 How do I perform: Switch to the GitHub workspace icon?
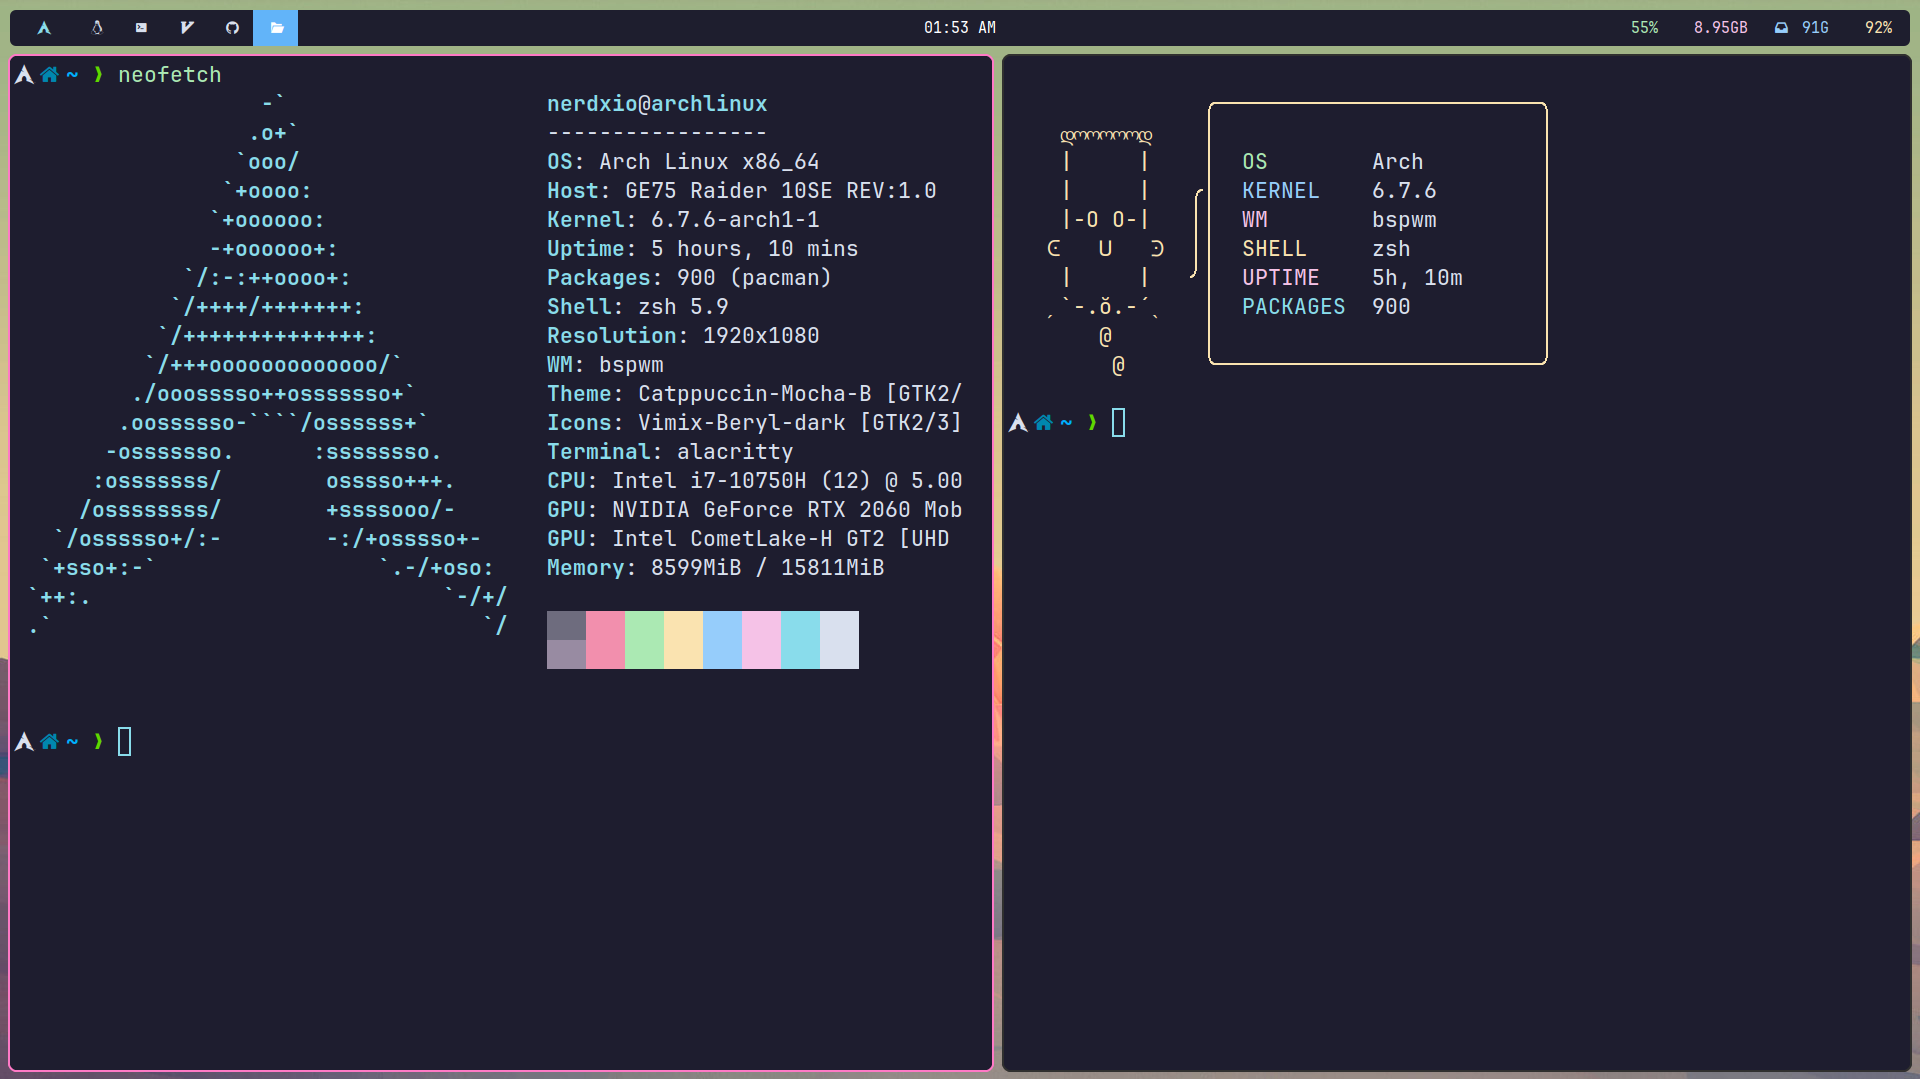click(x=232, y=28)
